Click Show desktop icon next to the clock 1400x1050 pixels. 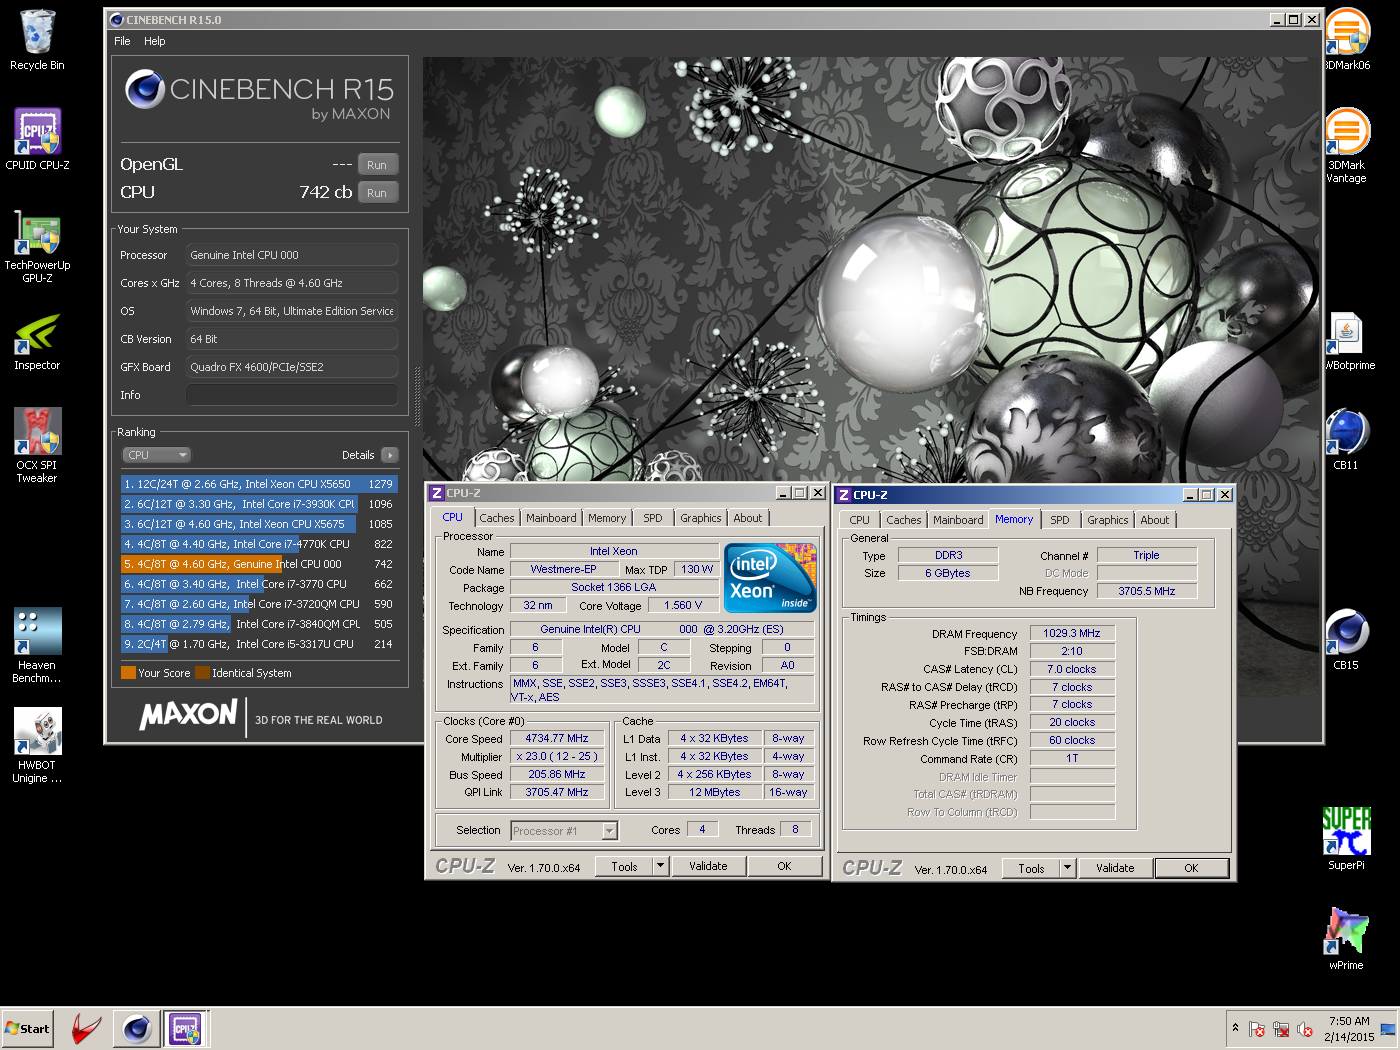point(1388,1029)
